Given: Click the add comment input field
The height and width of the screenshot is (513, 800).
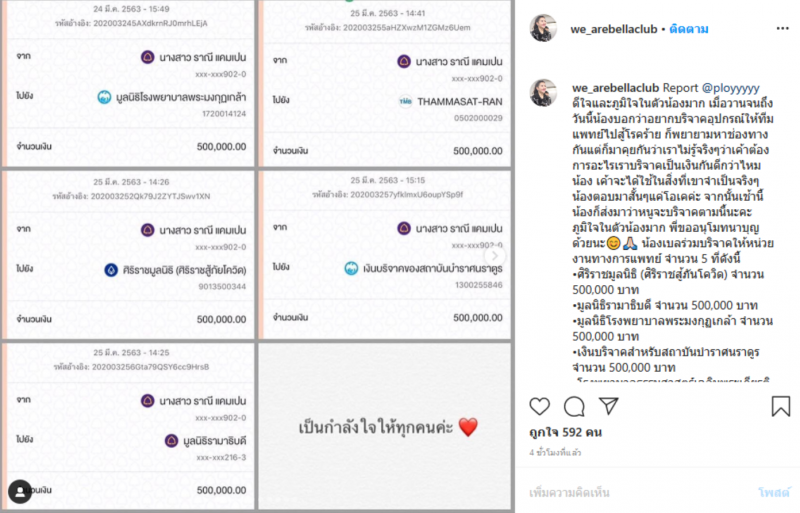Looking at the screenshot, I should click(x=638, y=493).
